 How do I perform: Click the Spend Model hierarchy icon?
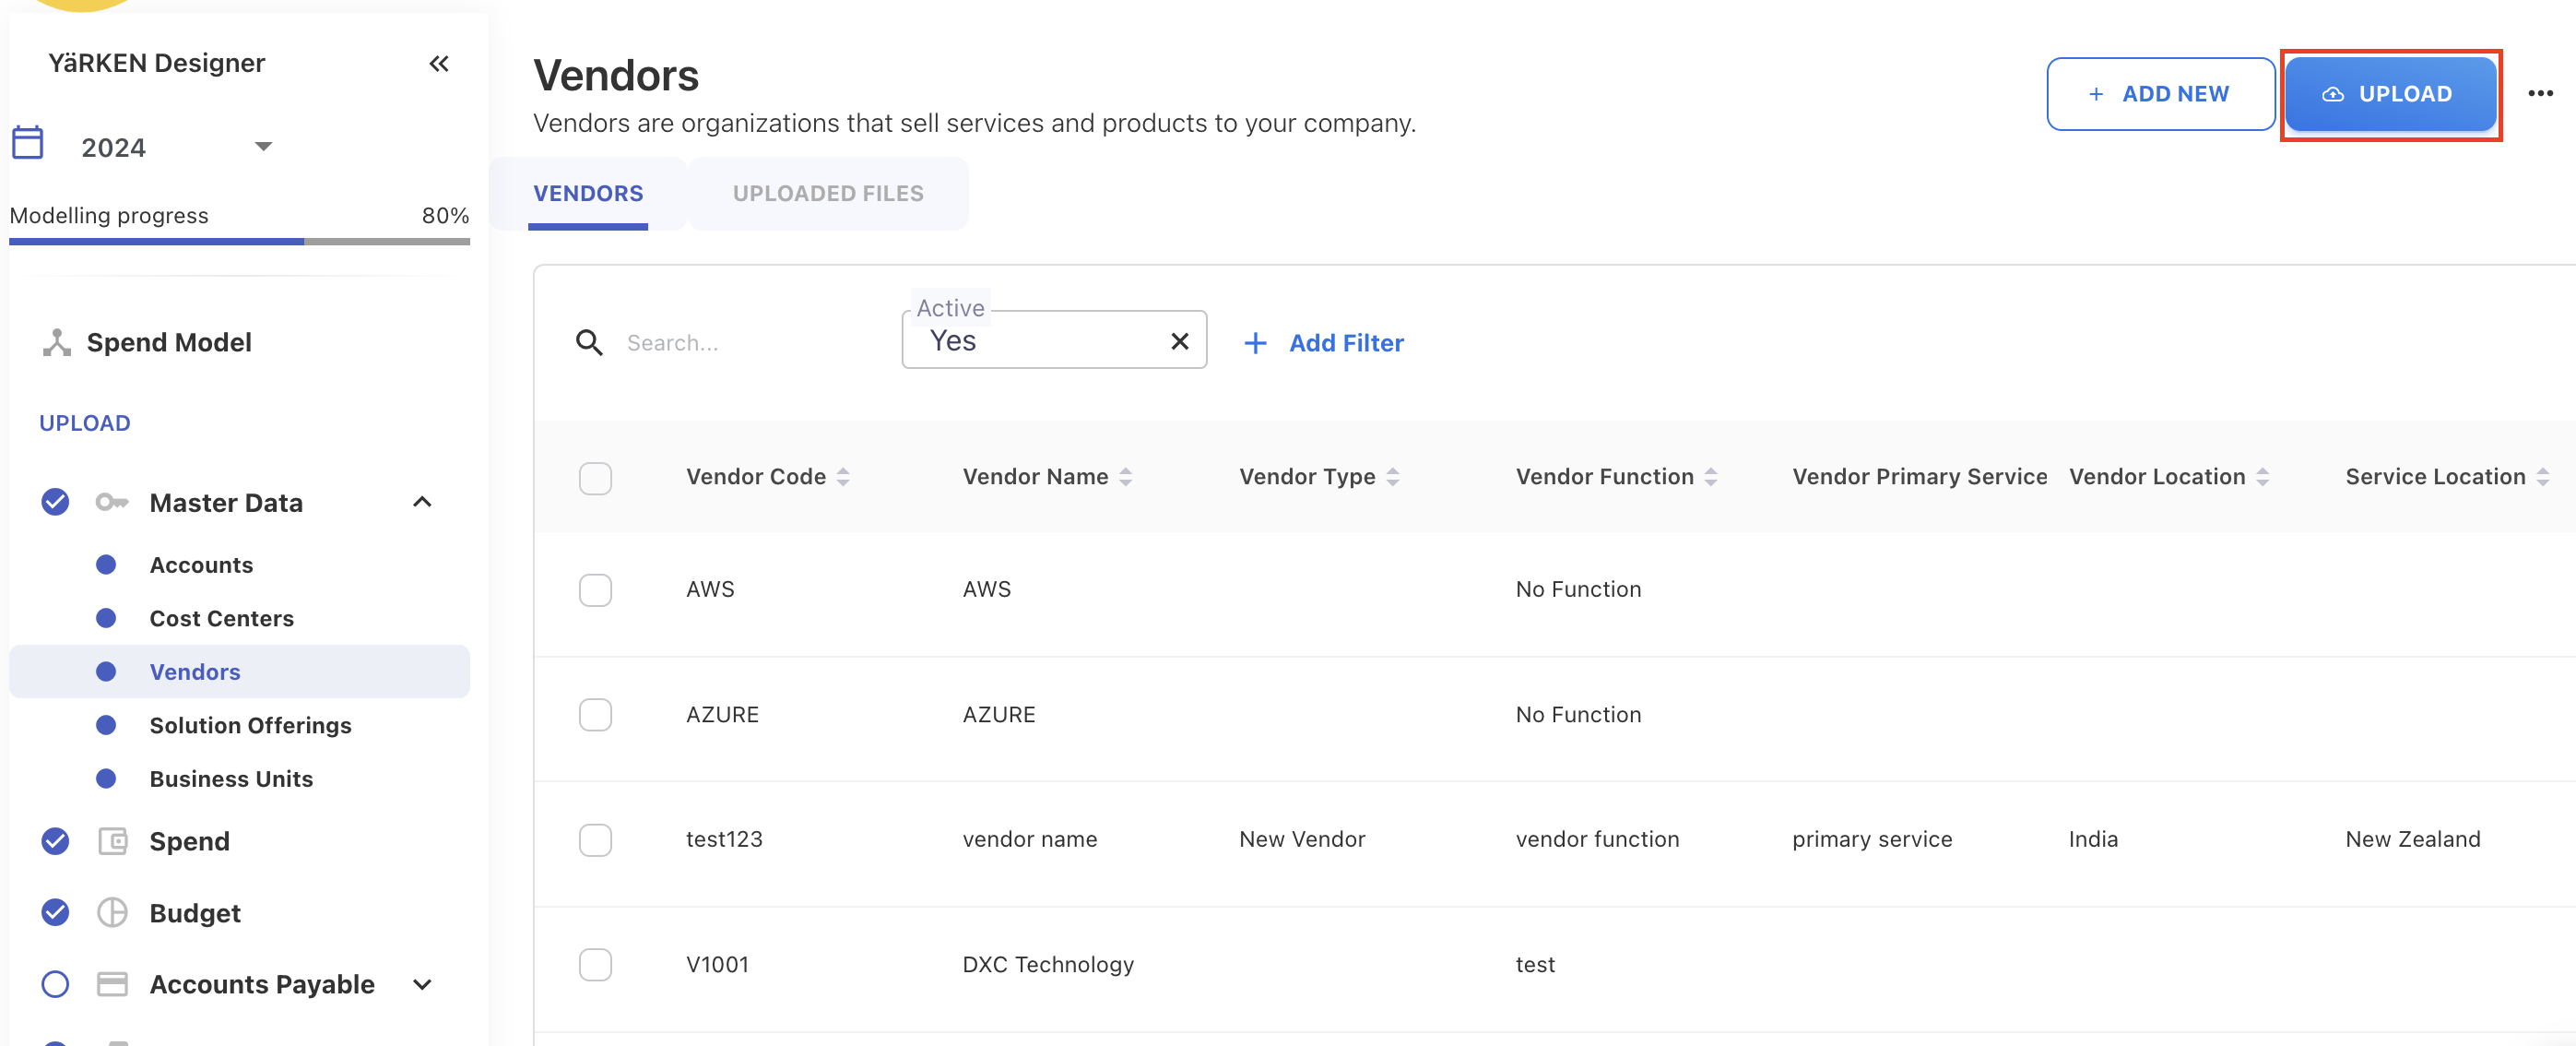[57, 343]
